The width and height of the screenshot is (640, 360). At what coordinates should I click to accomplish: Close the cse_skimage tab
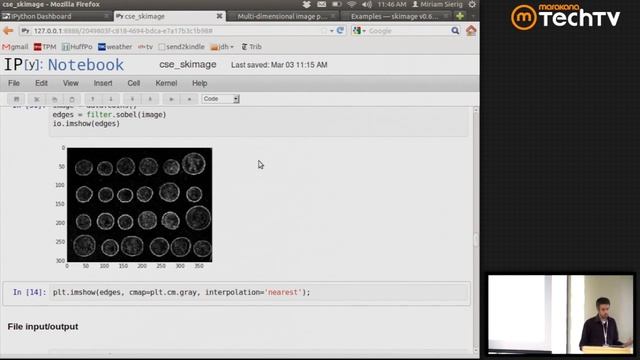pos(219,16)
